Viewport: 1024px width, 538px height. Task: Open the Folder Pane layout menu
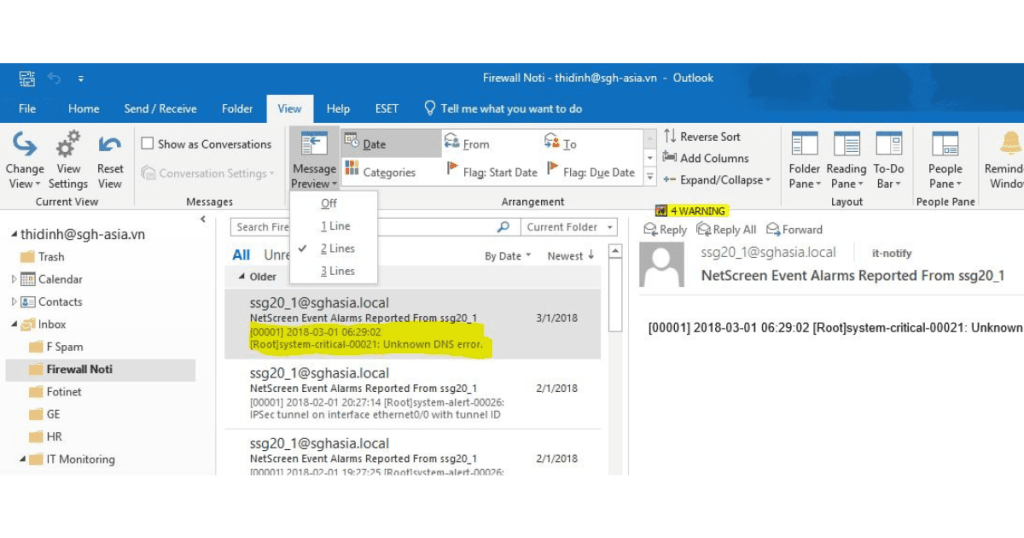tap(805, 161)
